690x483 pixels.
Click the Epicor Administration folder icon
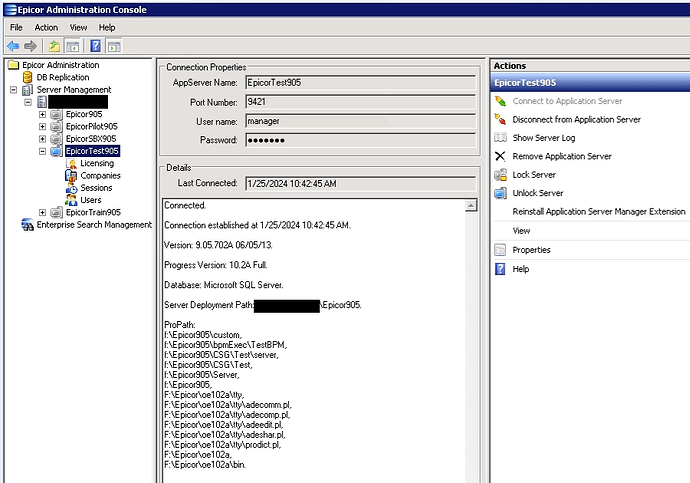click(14, 65)
